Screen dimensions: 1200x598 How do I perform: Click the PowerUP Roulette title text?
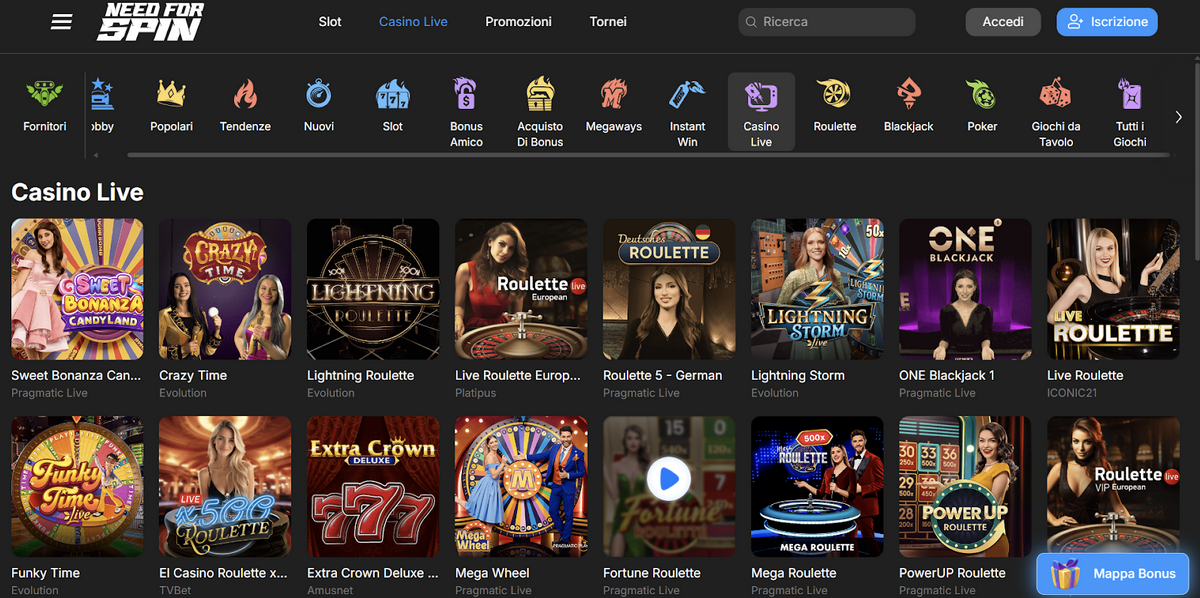click(952, 573)
